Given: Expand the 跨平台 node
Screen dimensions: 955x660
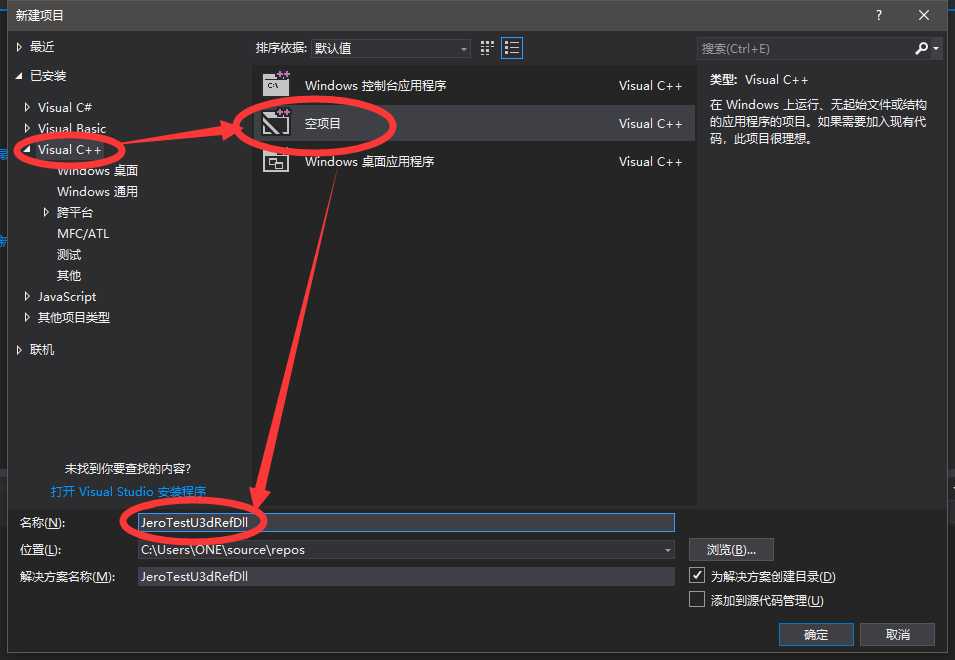Looking at the screenshot, I should pos(46,212).
